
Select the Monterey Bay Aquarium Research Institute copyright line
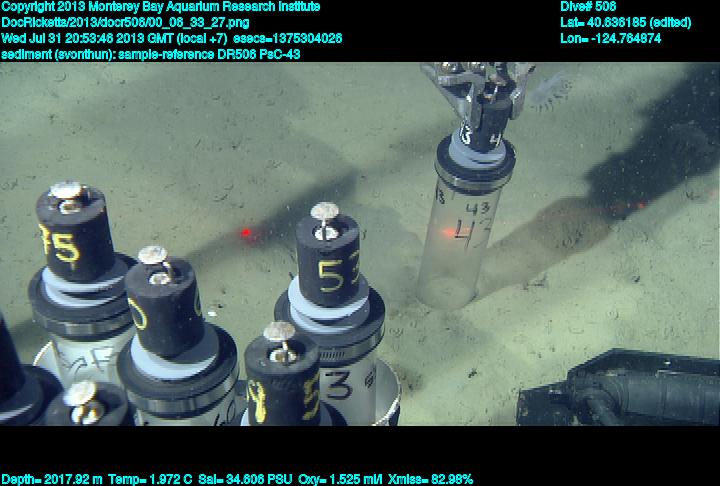(161, 7)
